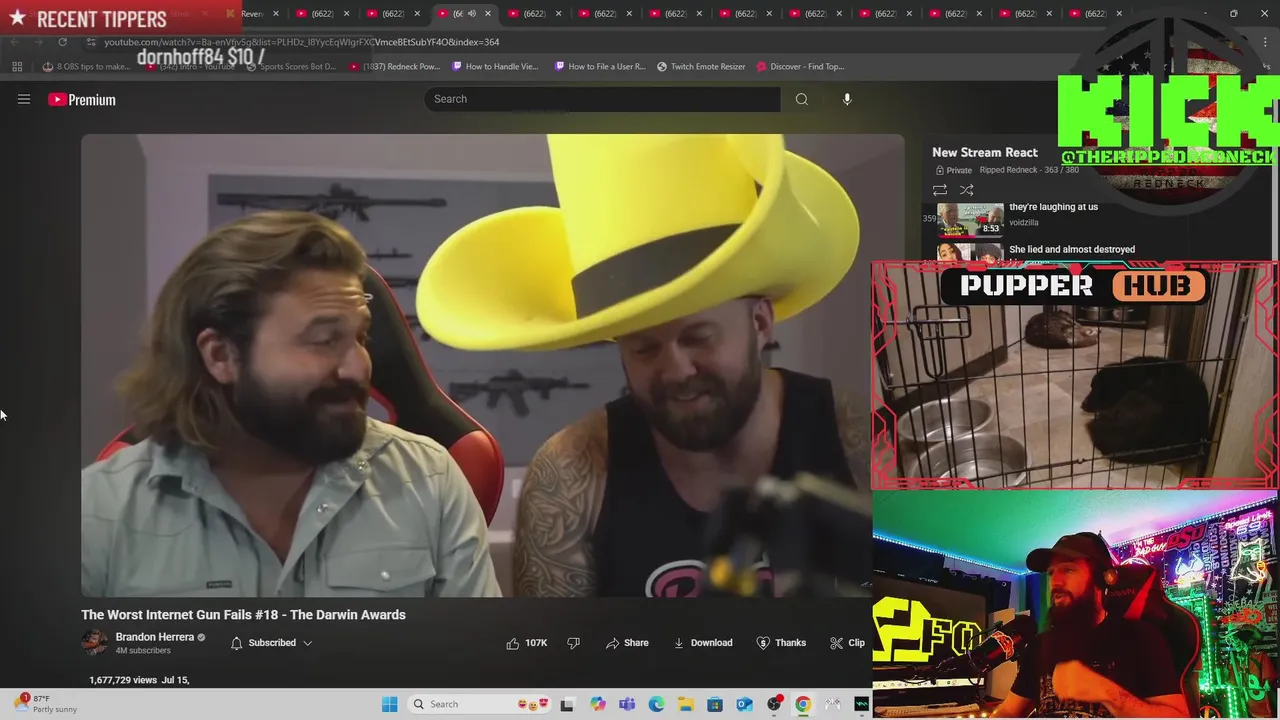The height and width of the screenshot is (720, 1280).
Task: Share the video
Action: (627, 643)
